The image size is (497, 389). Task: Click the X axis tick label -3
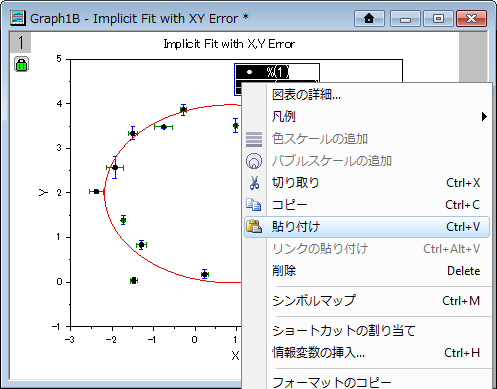click(69, 340)
